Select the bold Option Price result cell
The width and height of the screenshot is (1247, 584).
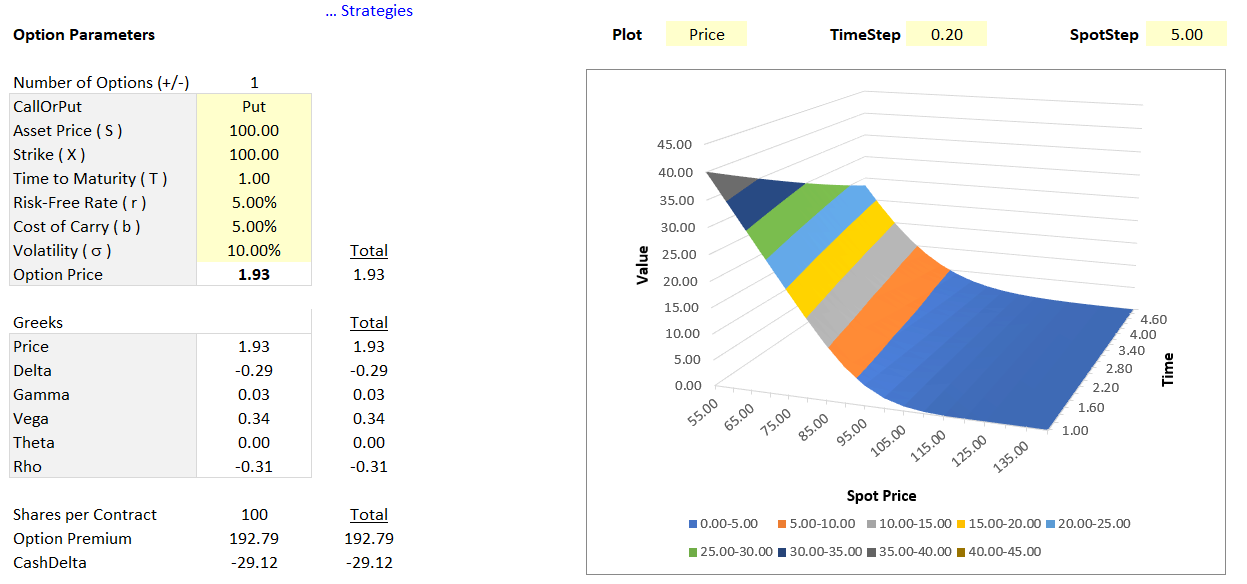tap(254, 274)
